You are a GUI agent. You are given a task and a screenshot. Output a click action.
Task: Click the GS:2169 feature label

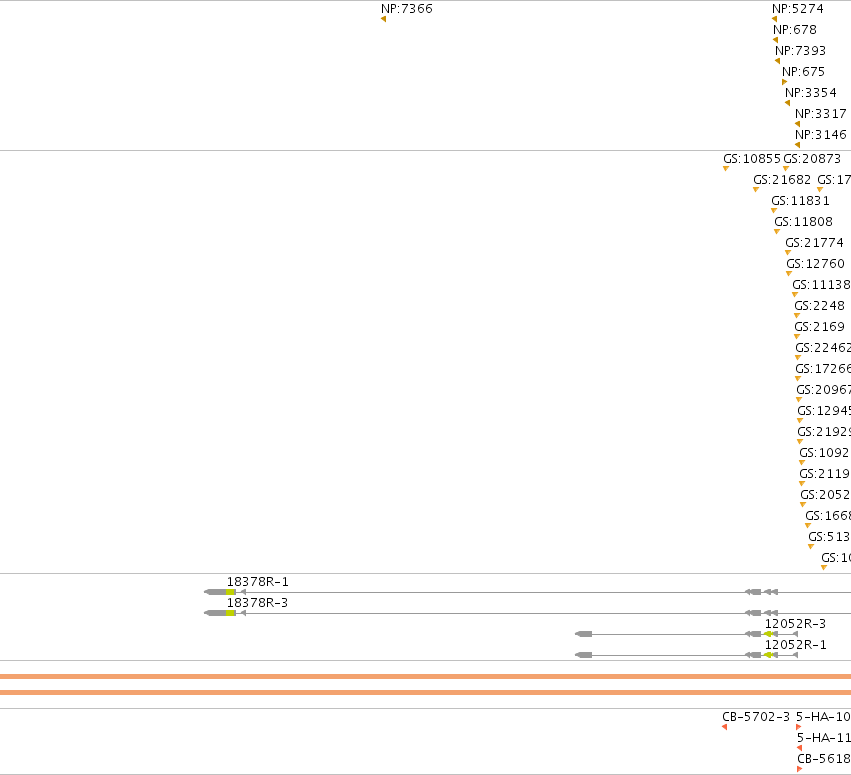pyautogui.click(x=820, y=327)
